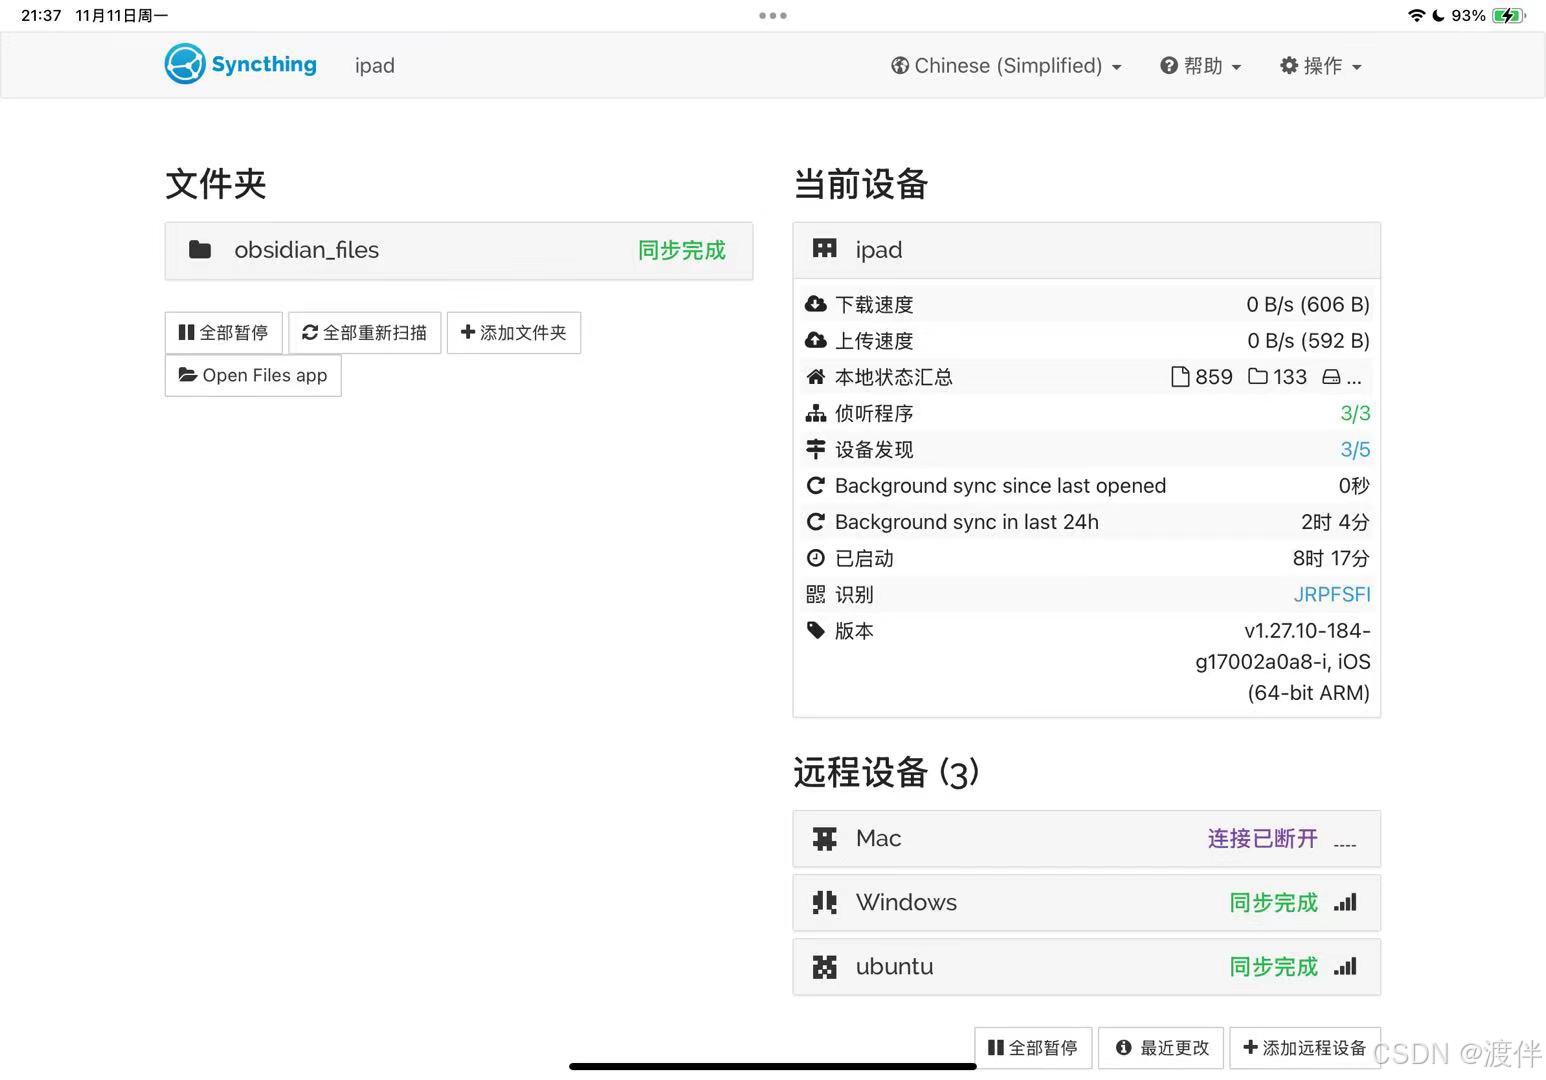Viewport: 1546px width, 1080px height.
Task: Tap the three-dot multitasking indicator at top
Action: 773,15
